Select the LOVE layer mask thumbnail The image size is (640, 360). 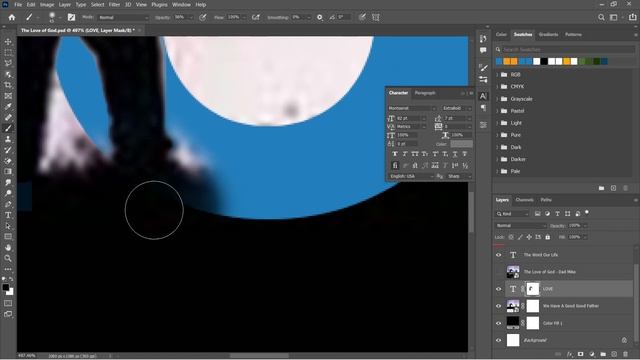point(533,289)
